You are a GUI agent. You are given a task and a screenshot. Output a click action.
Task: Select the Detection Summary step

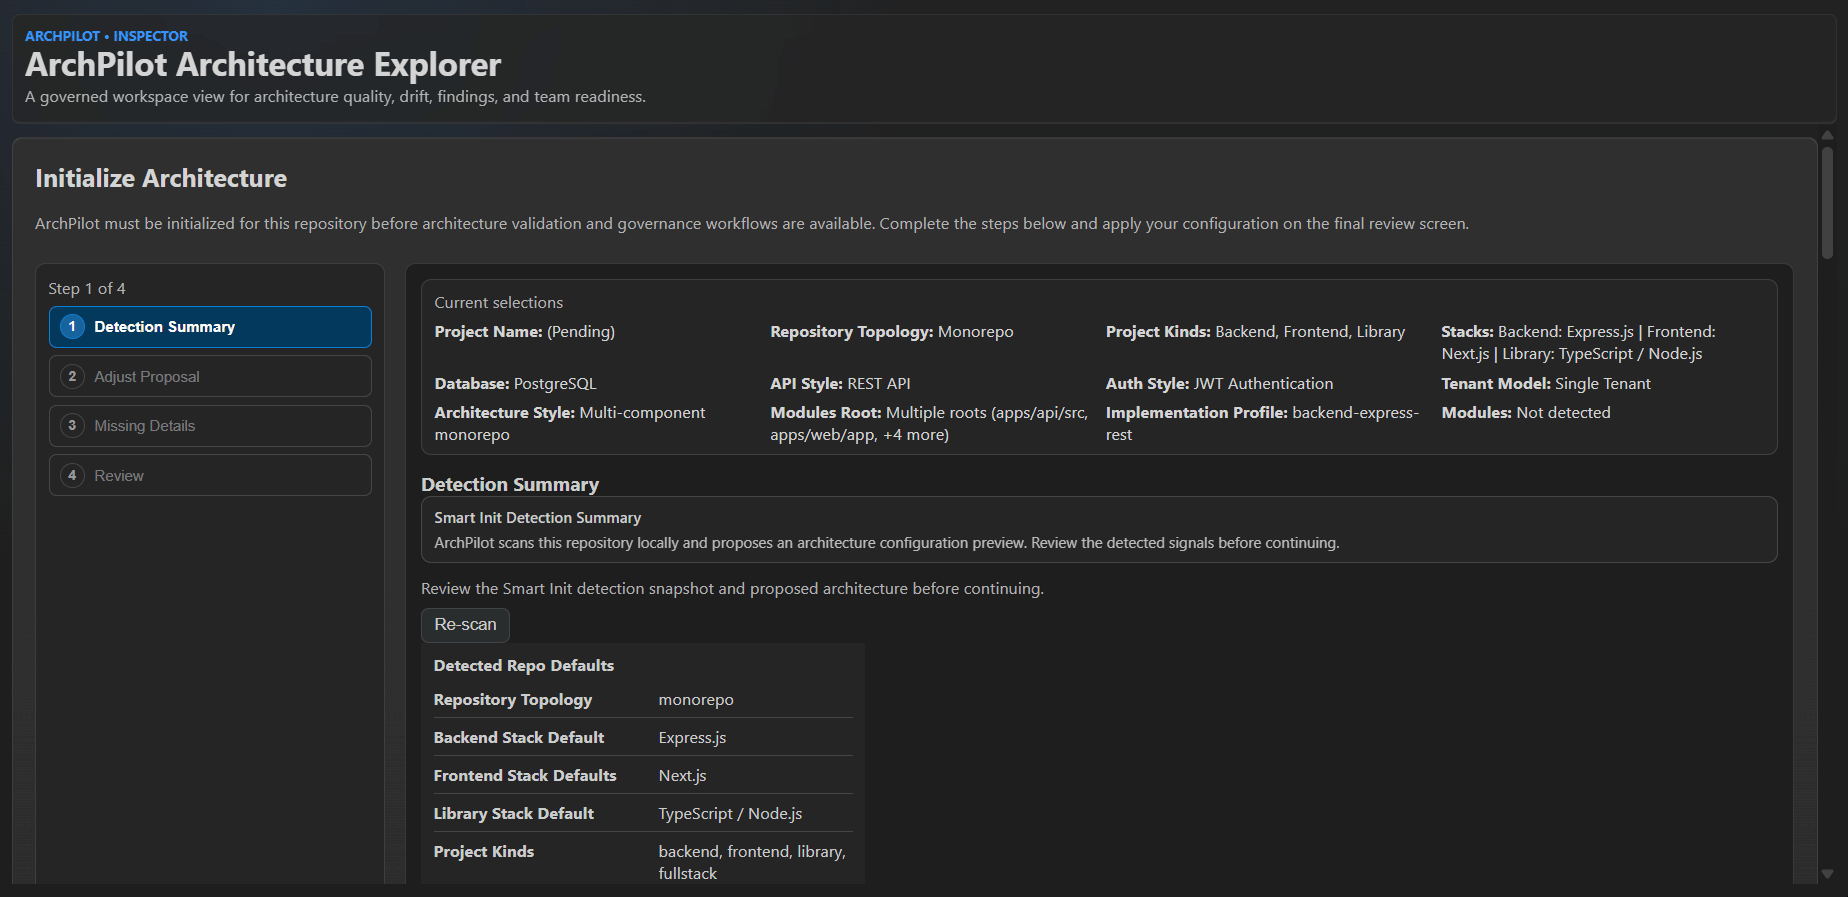[x=210, y=327]
